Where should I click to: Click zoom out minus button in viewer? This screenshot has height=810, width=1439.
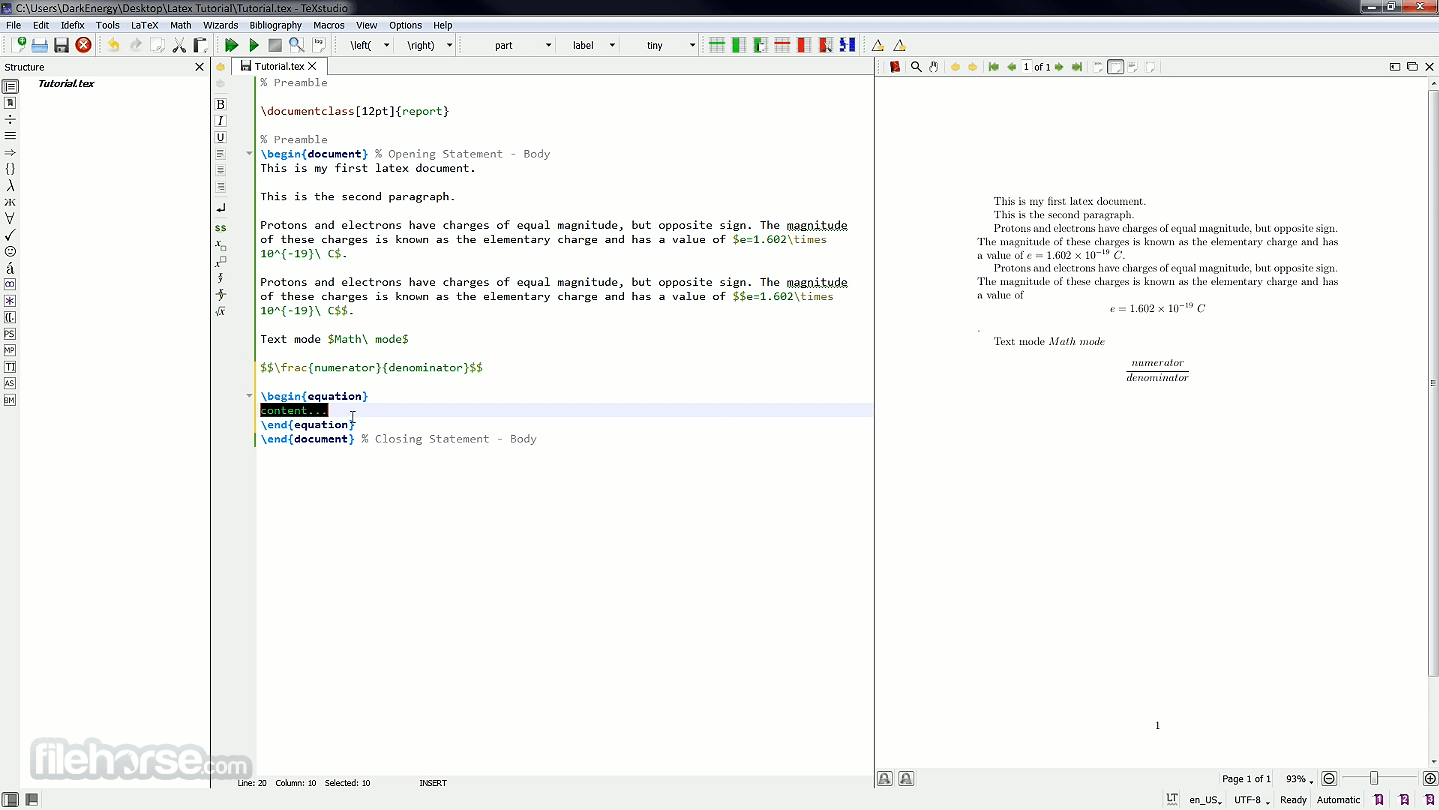pyautogui.click(x=1329, y=778)
